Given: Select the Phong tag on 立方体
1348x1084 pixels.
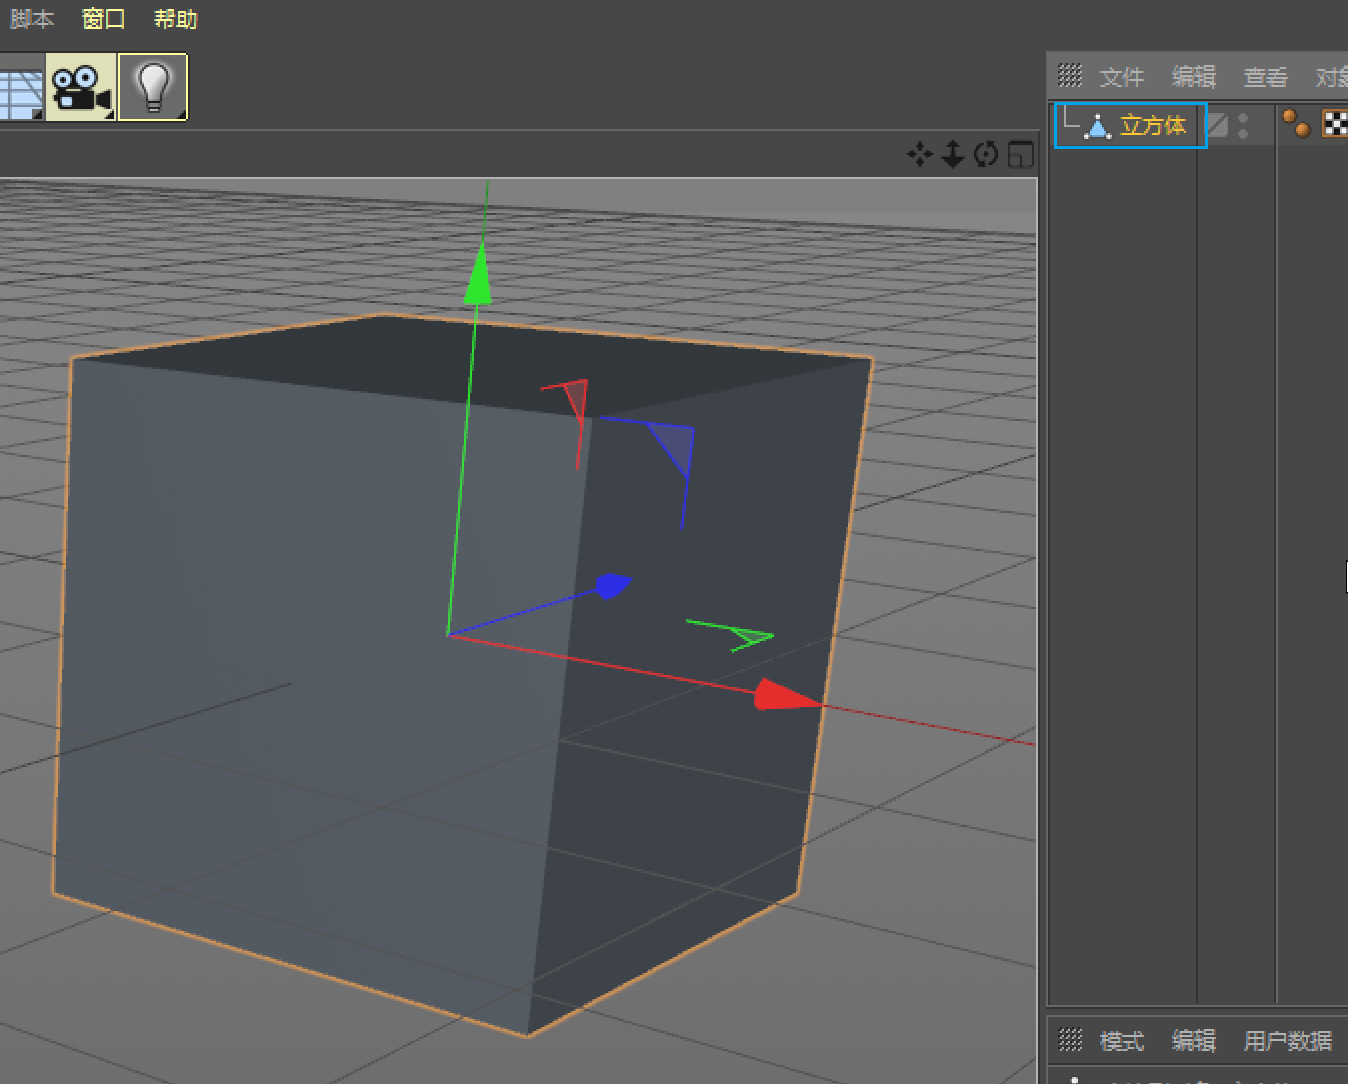Looking at the screenshot, I should click(x=1296, y=124).
